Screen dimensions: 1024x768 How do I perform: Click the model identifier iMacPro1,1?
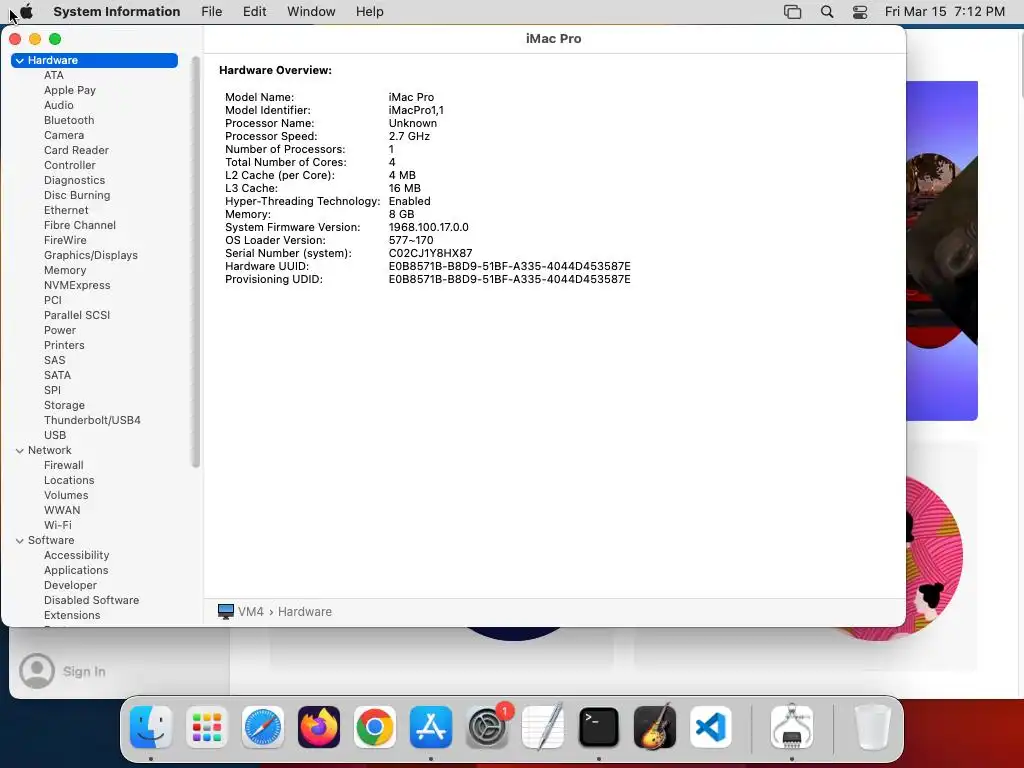pos(416,110)
